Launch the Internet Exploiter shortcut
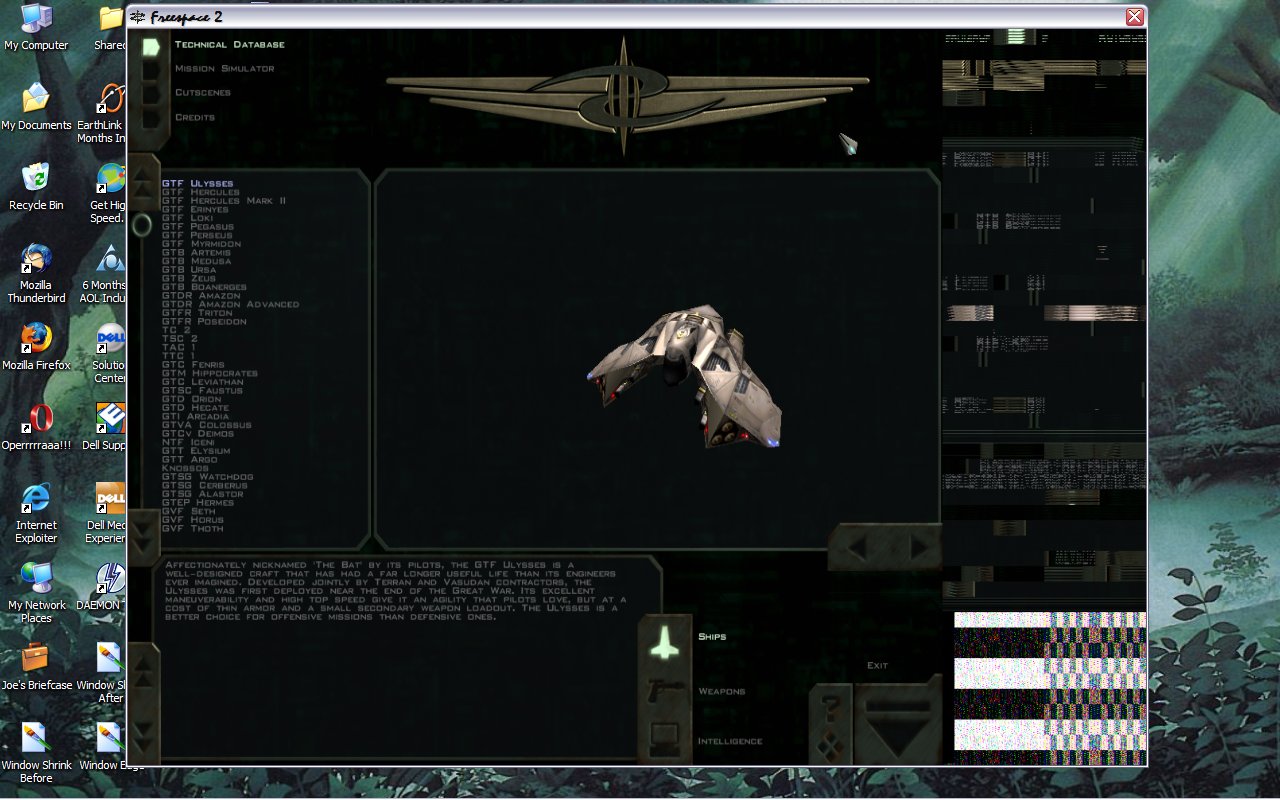 pyautogui.click(x=36, y=512)
